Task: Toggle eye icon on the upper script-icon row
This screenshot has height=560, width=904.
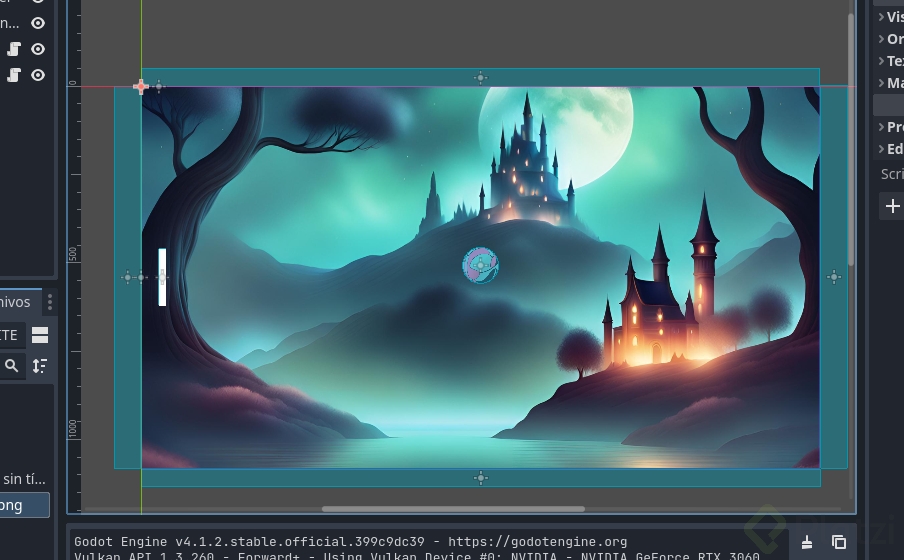Action: [38, 49]
